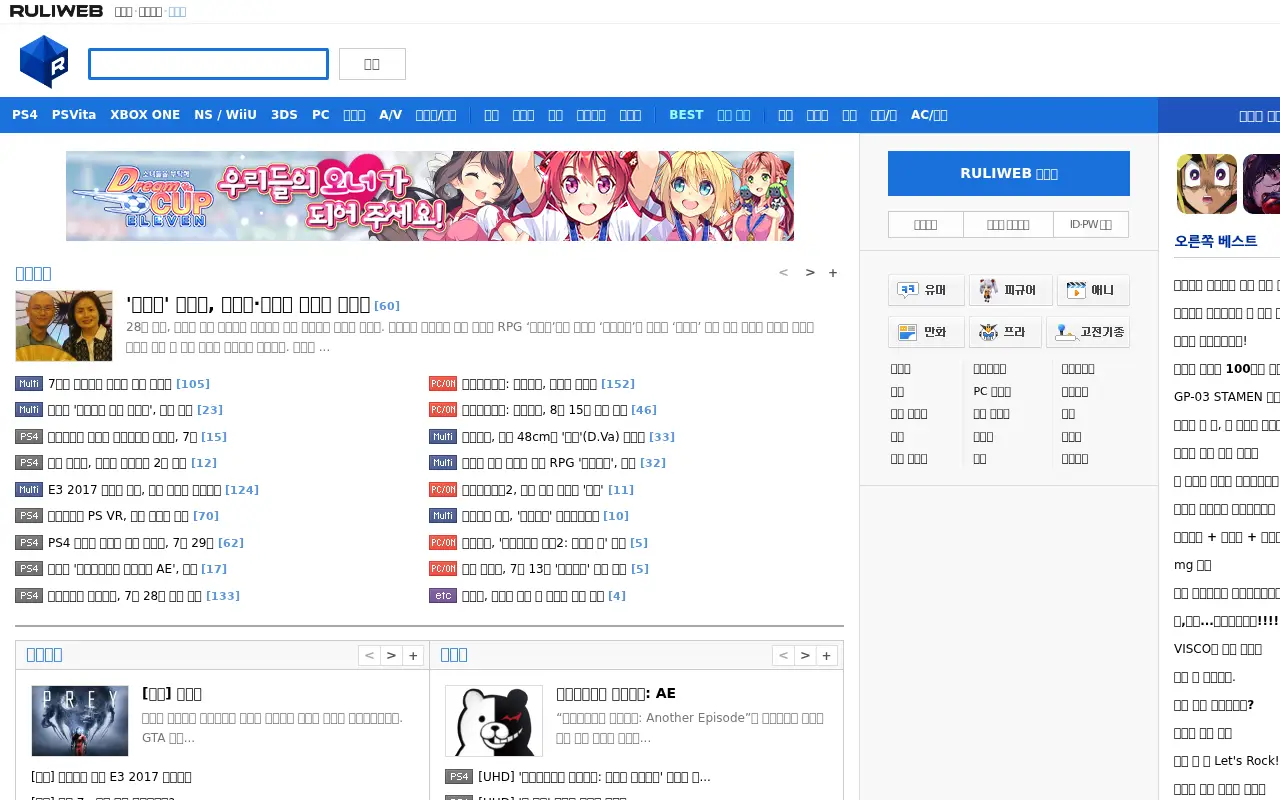1280x800 pixels.
Task: Click the 오른쪽 베스트 heading
Action: pos(1216,241)
